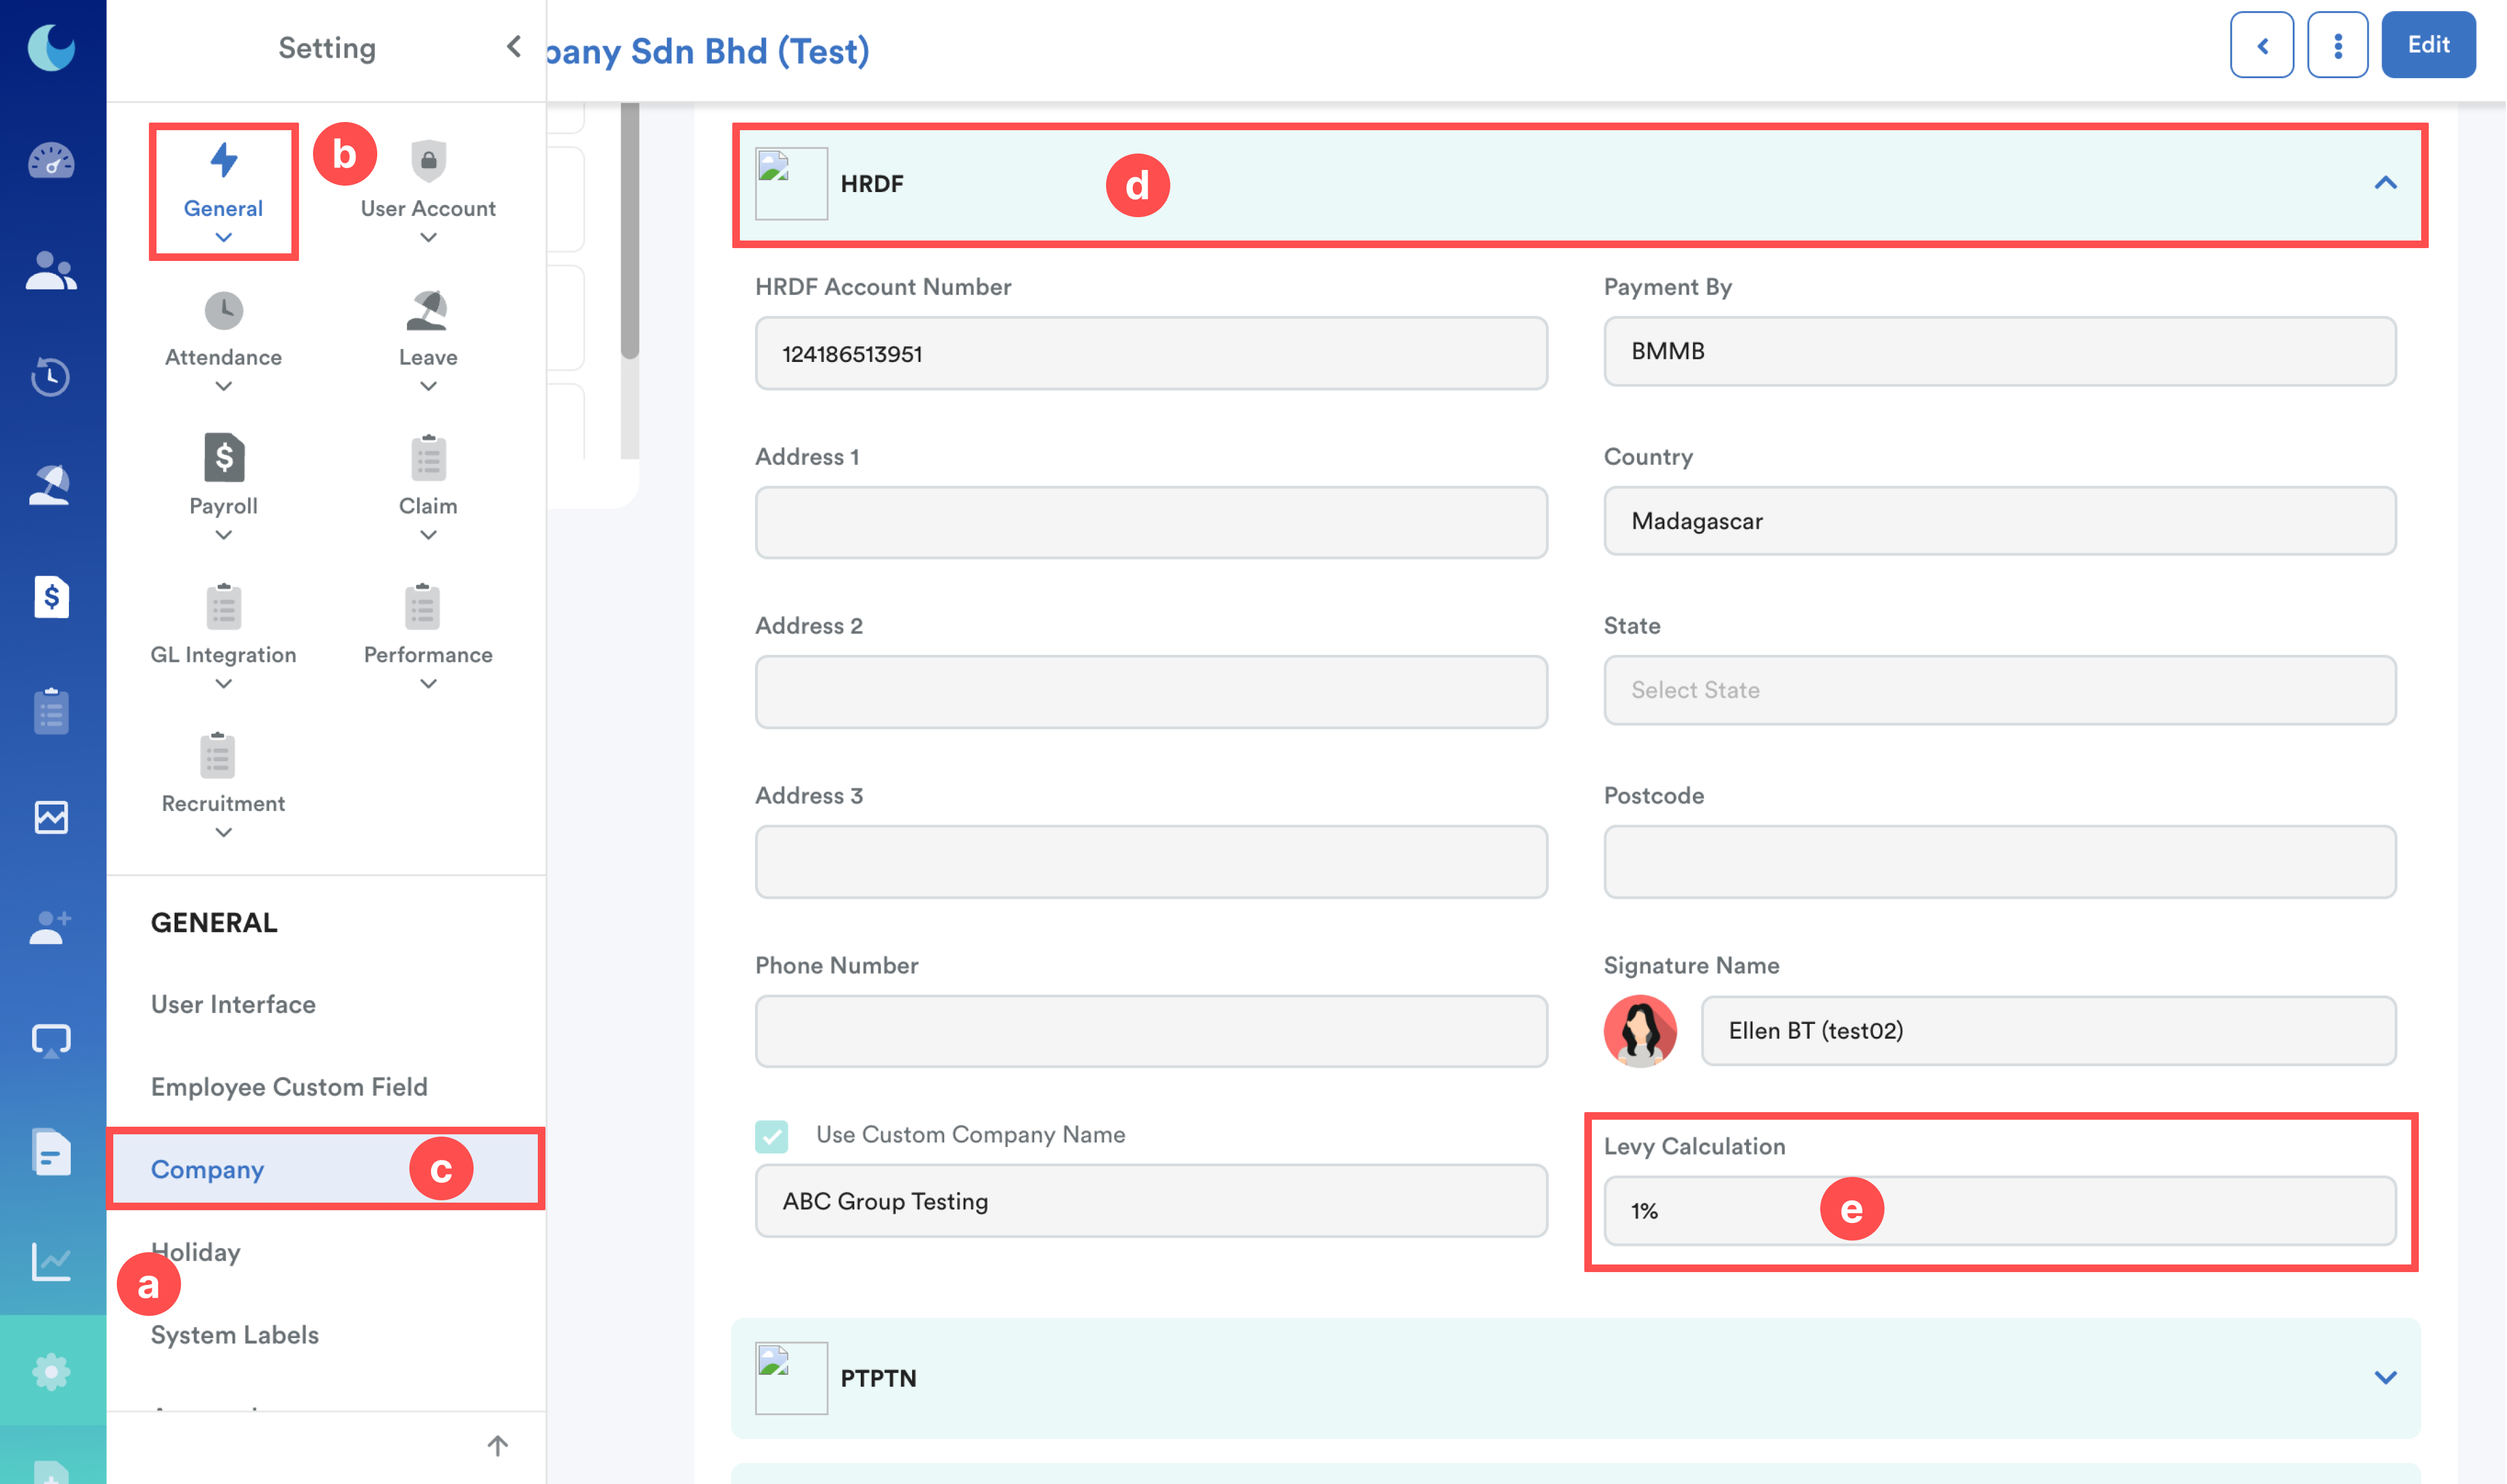The height and width of the screenshot is (1484, 2507).
Task: Click the three-dot more options button
Action: point(2337,45)
